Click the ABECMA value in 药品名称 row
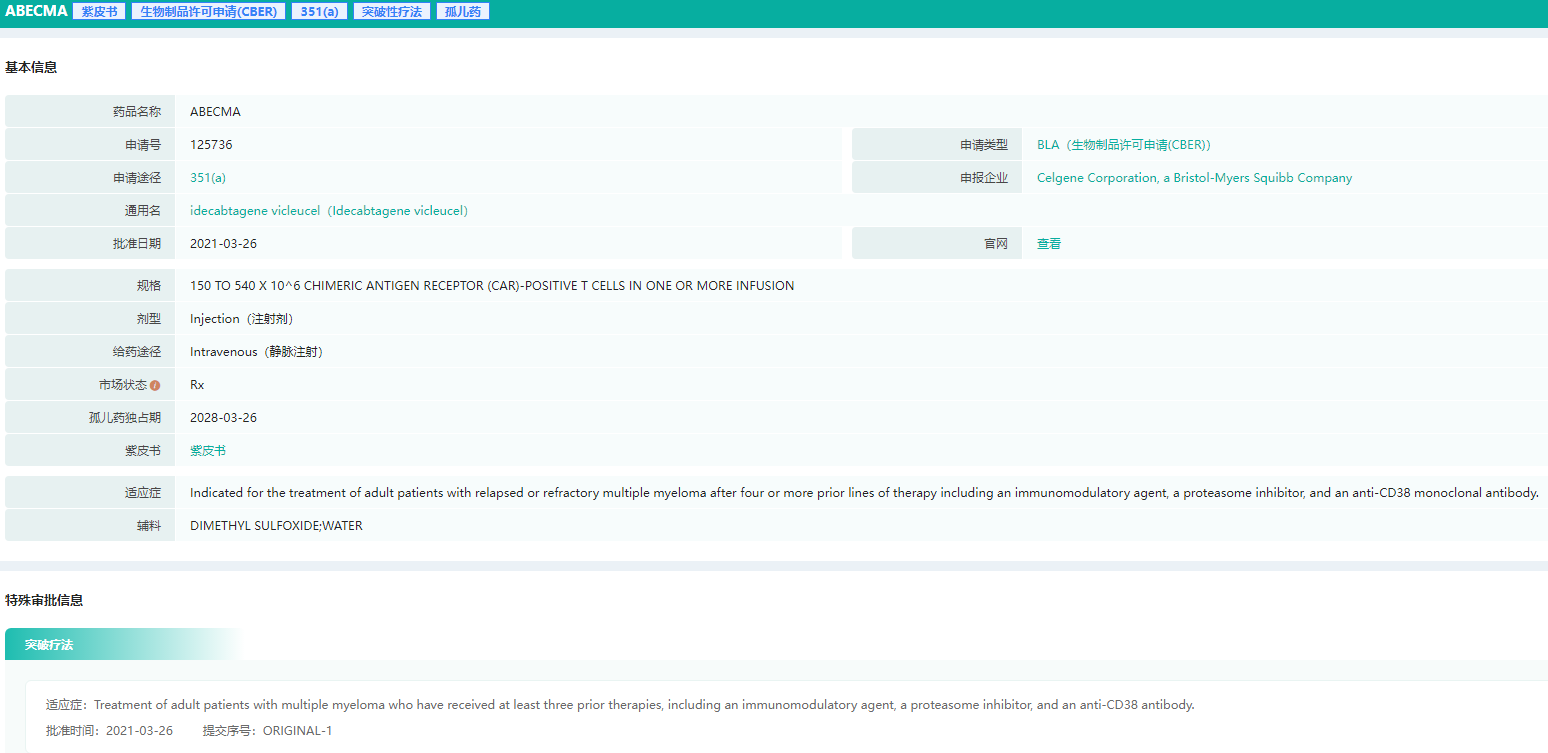 click(x=215, y=112)
